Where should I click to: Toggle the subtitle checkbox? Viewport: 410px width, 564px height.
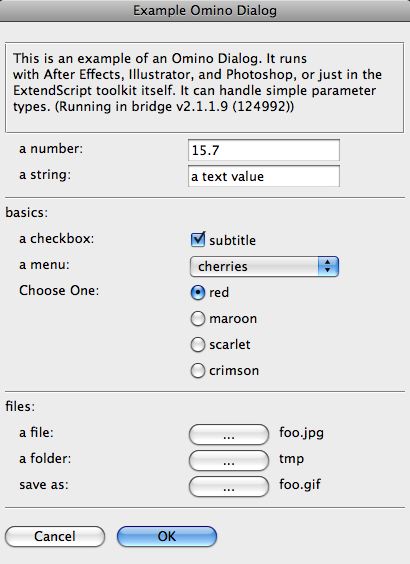198,240
